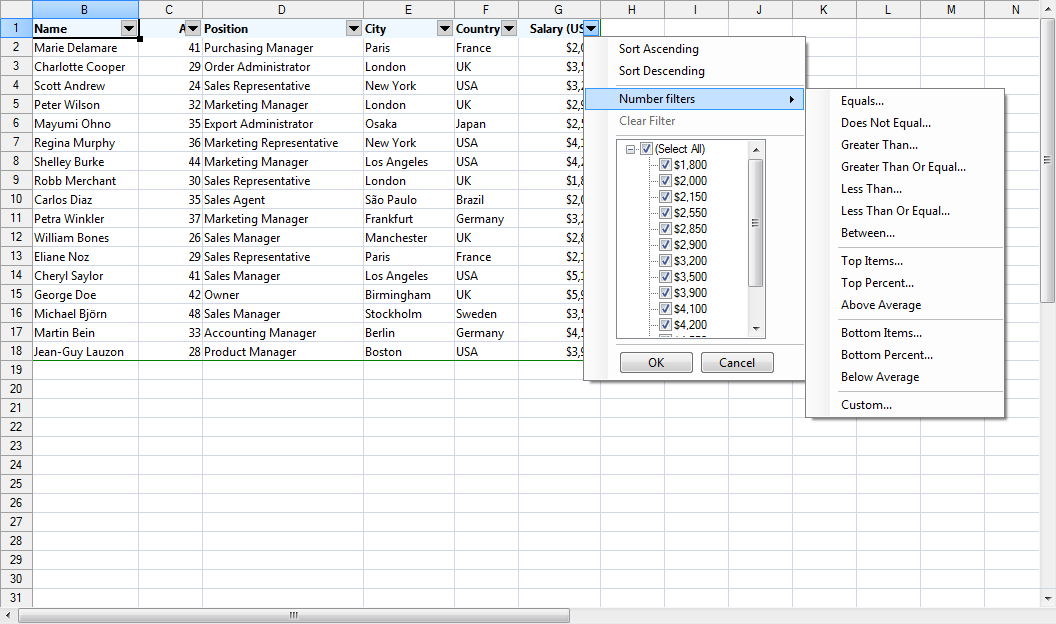Uncheck the $4,200 salary value
This screenshot has width=1056, height=624.
665,324
